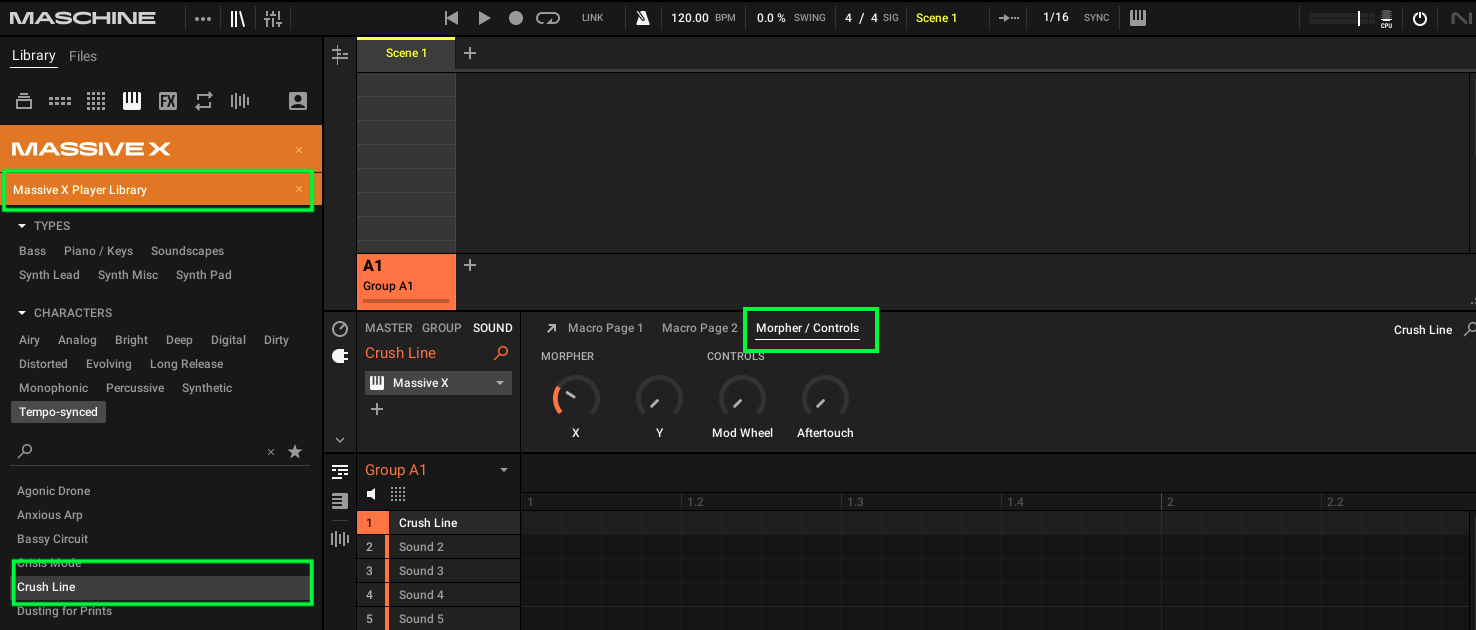This screenshot has height=630, width=1476.
Task: Start playback with the Play button
Action: coord(484,18)
